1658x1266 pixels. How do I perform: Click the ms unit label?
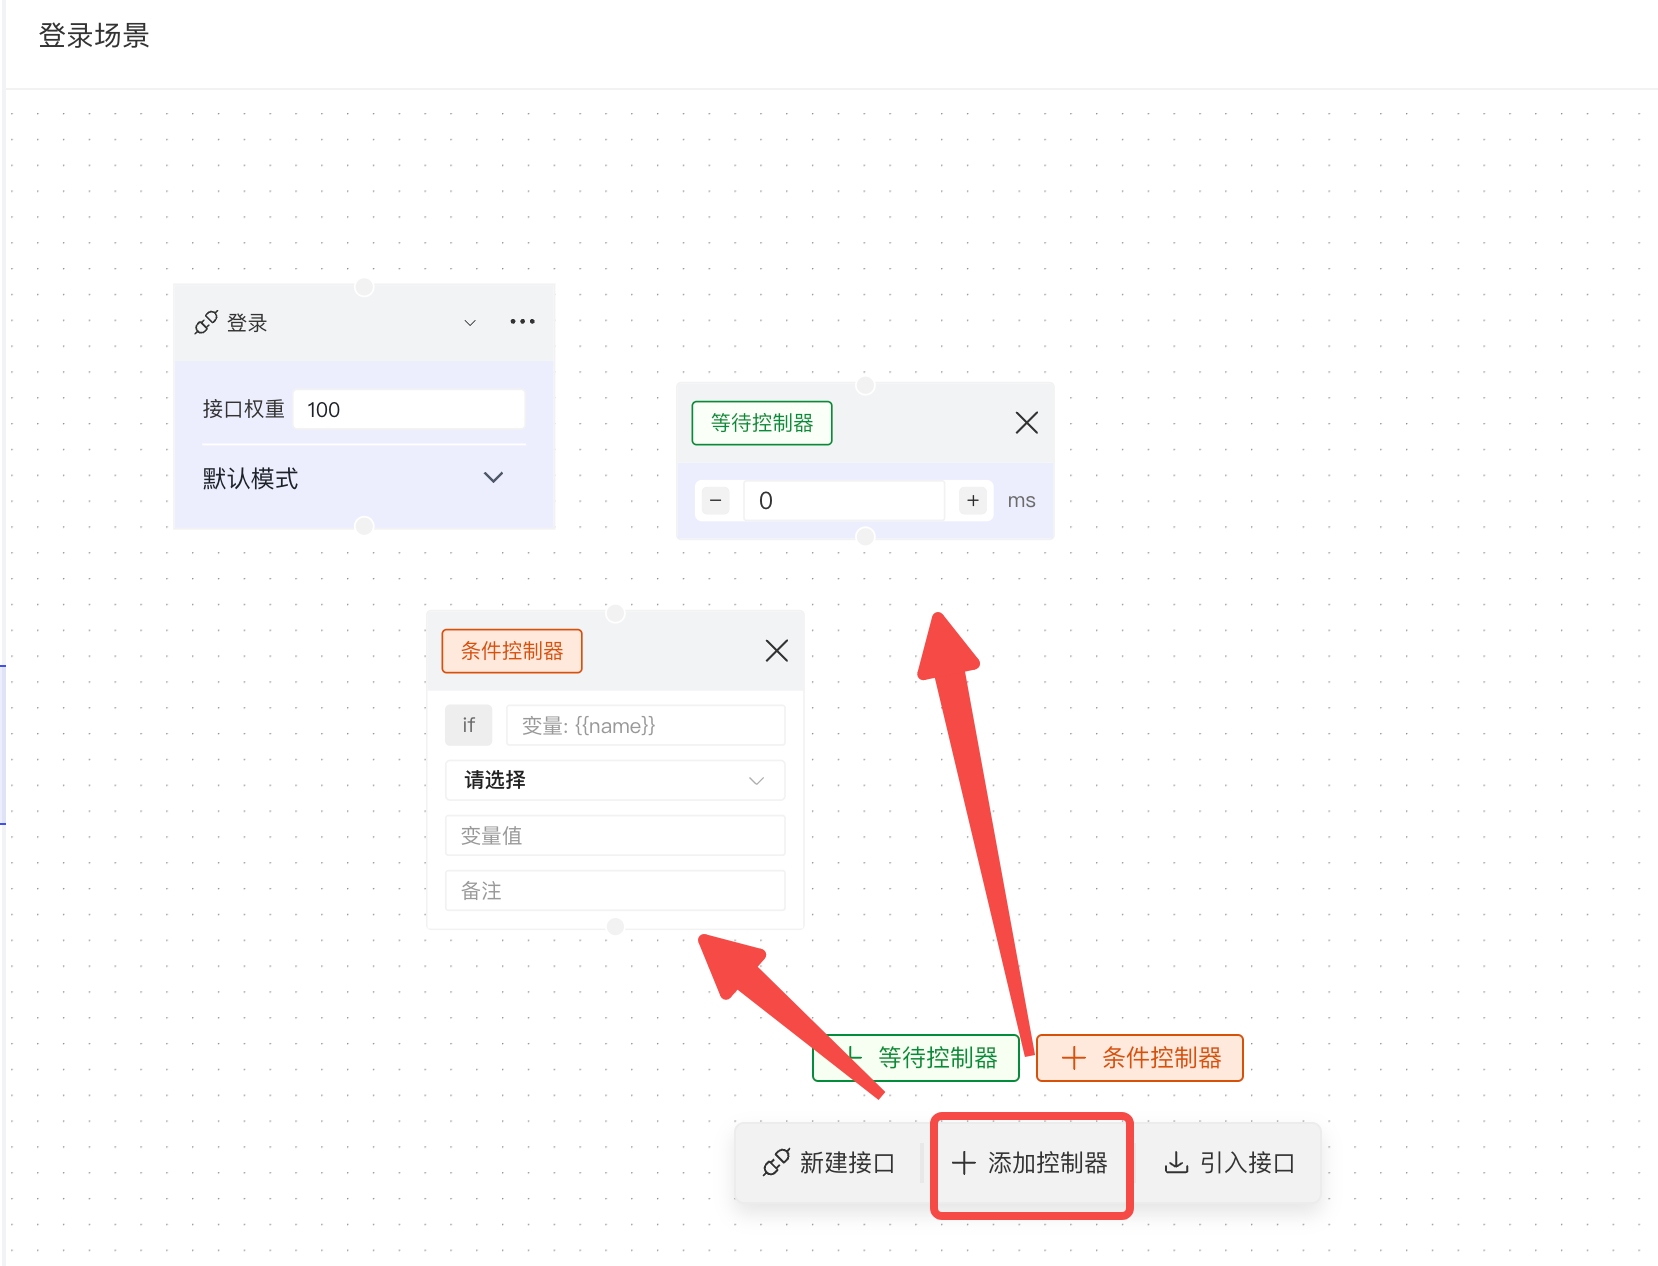point(1021,501)
